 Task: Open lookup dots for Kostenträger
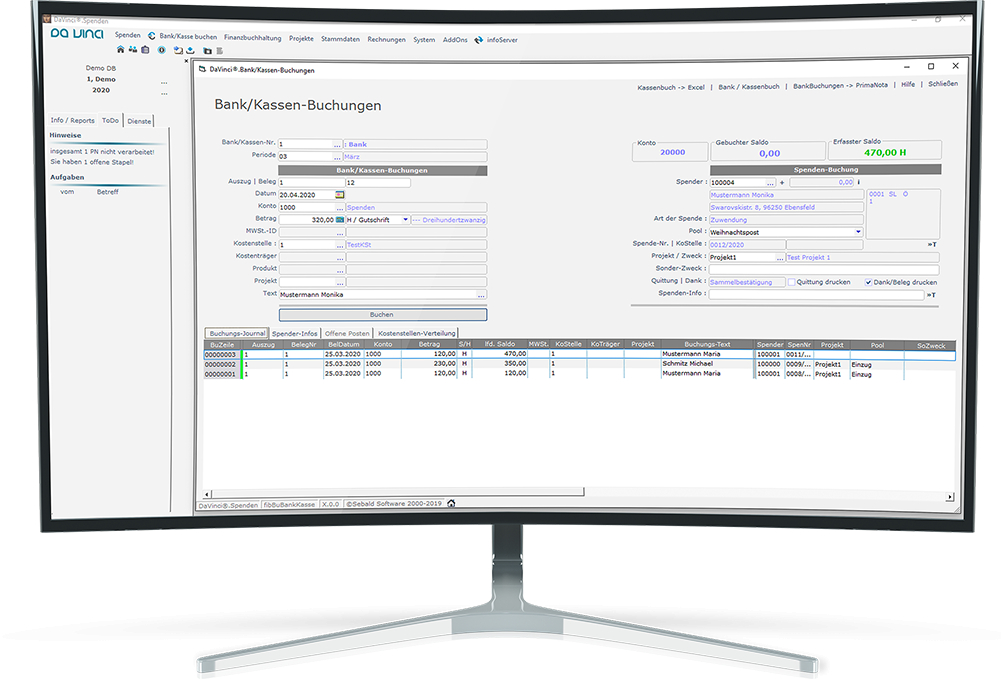tap(340, 257)
